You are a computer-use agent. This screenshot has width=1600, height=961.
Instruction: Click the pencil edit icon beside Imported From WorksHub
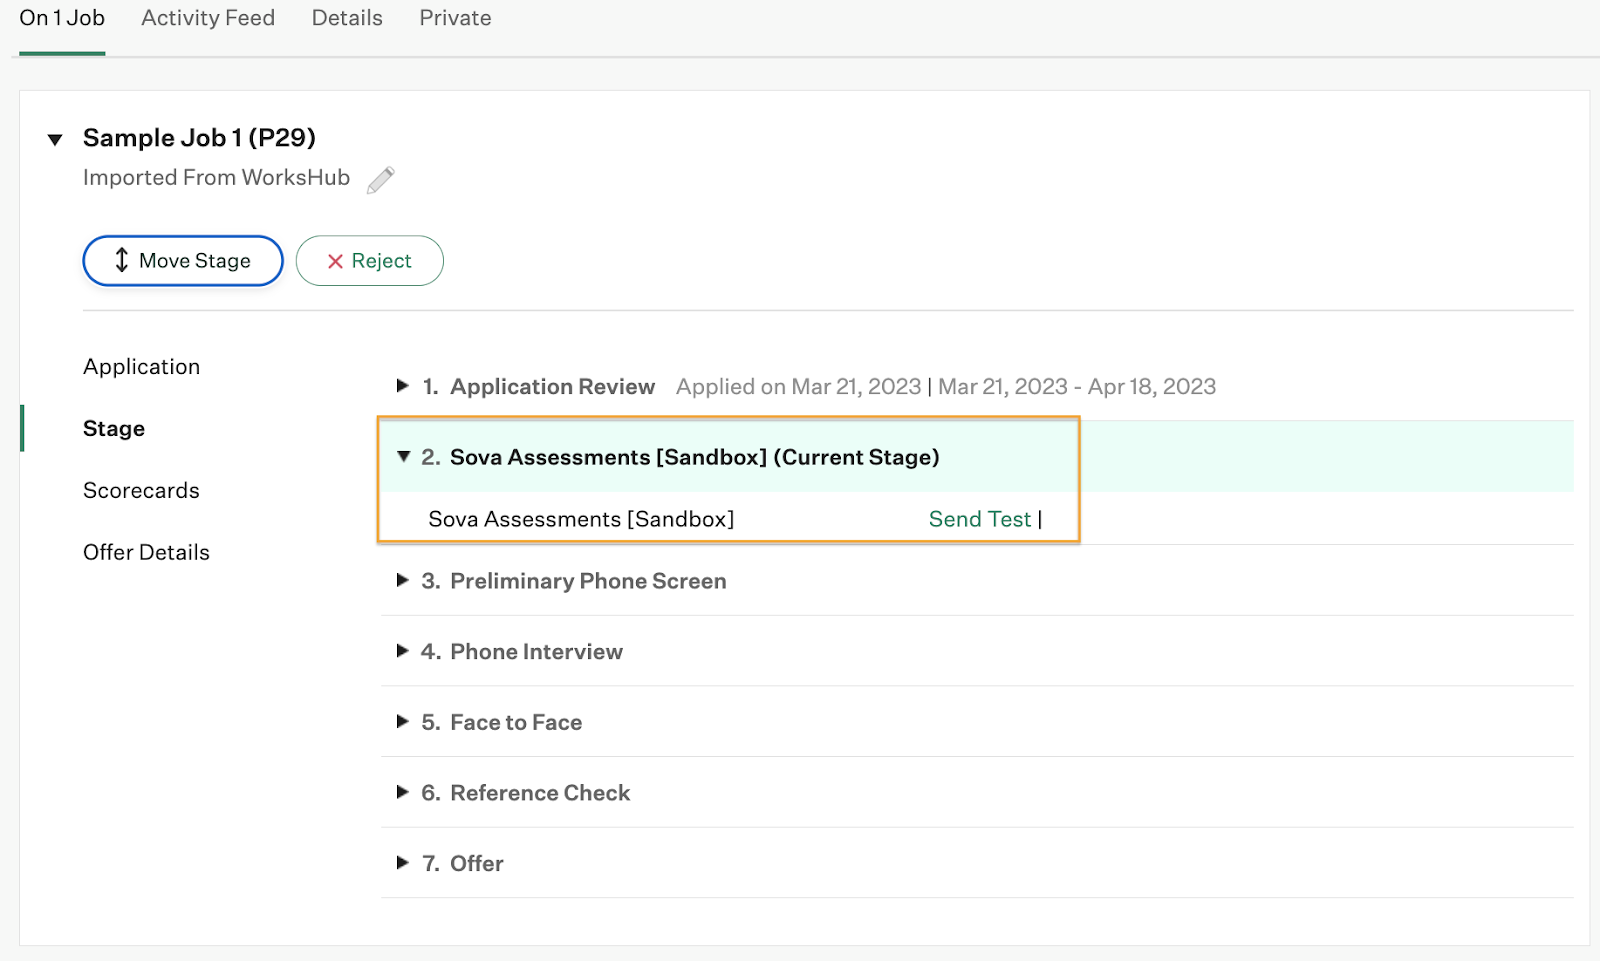(x=381, y=180)
